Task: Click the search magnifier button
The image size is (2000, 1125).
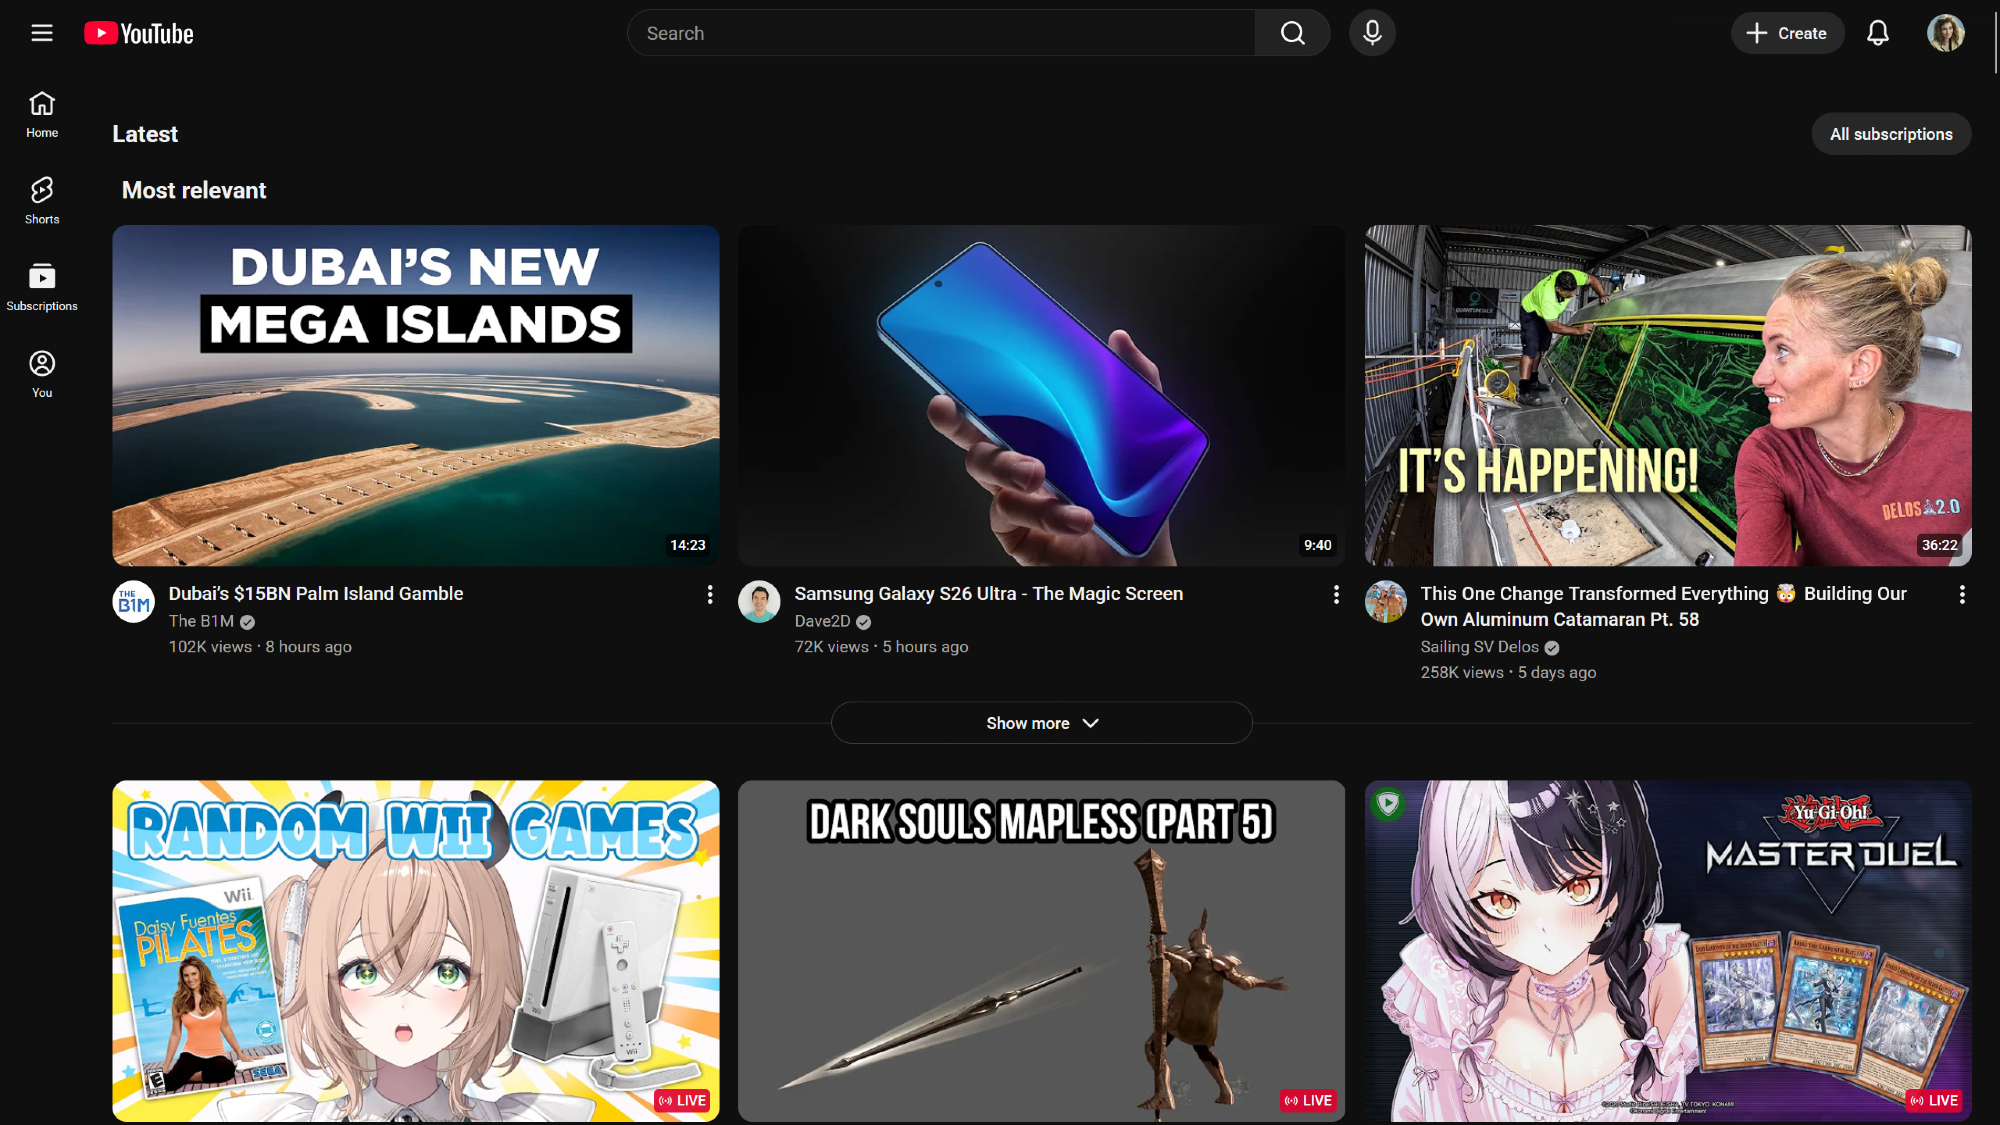Action: 1292,33
